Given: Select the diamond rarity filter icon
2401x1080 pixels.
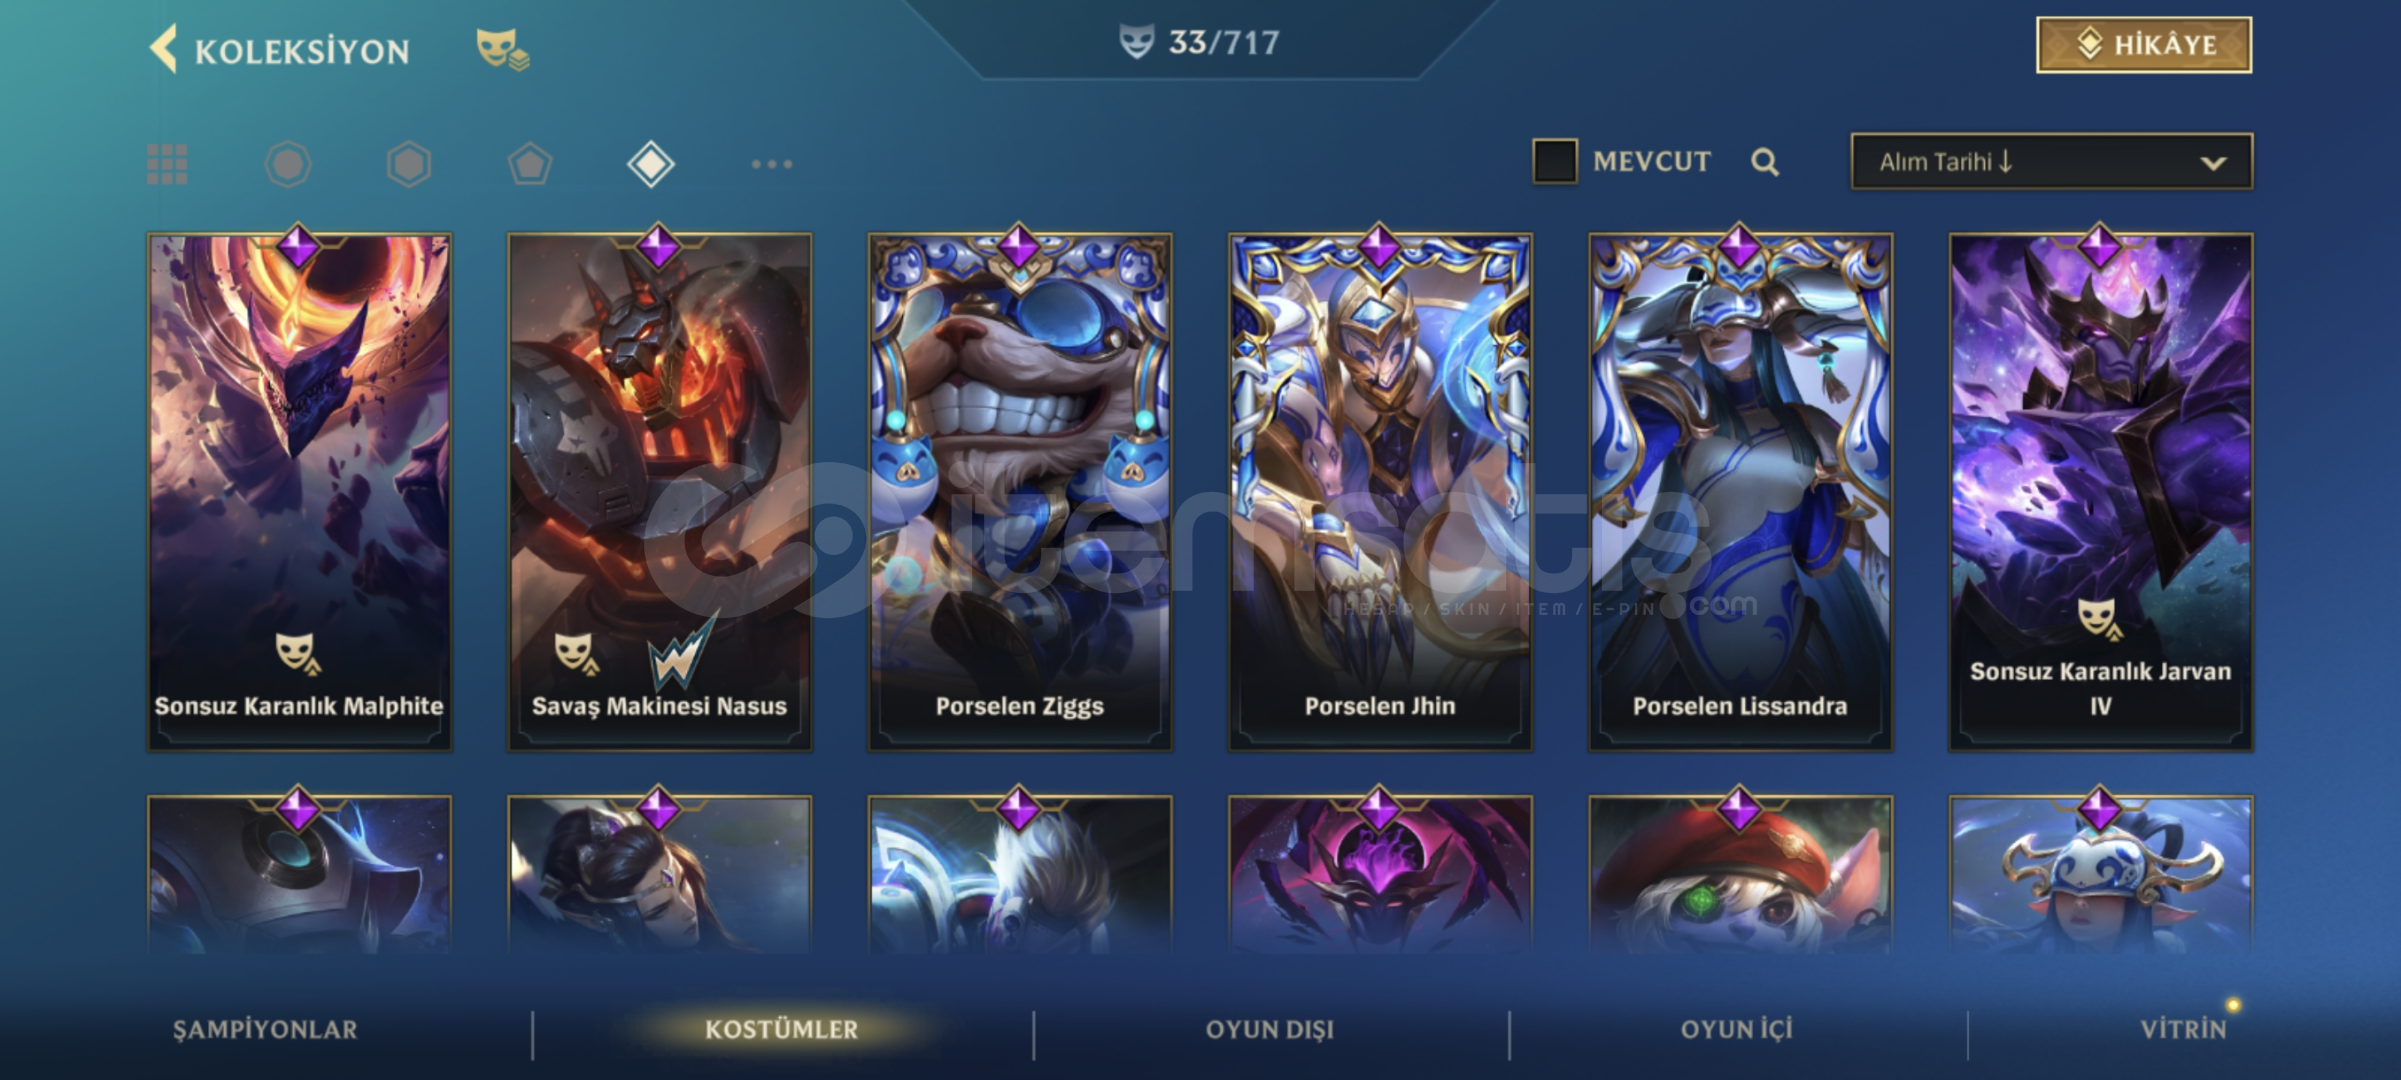Looking at the screenshot, I should click(651, 164).
